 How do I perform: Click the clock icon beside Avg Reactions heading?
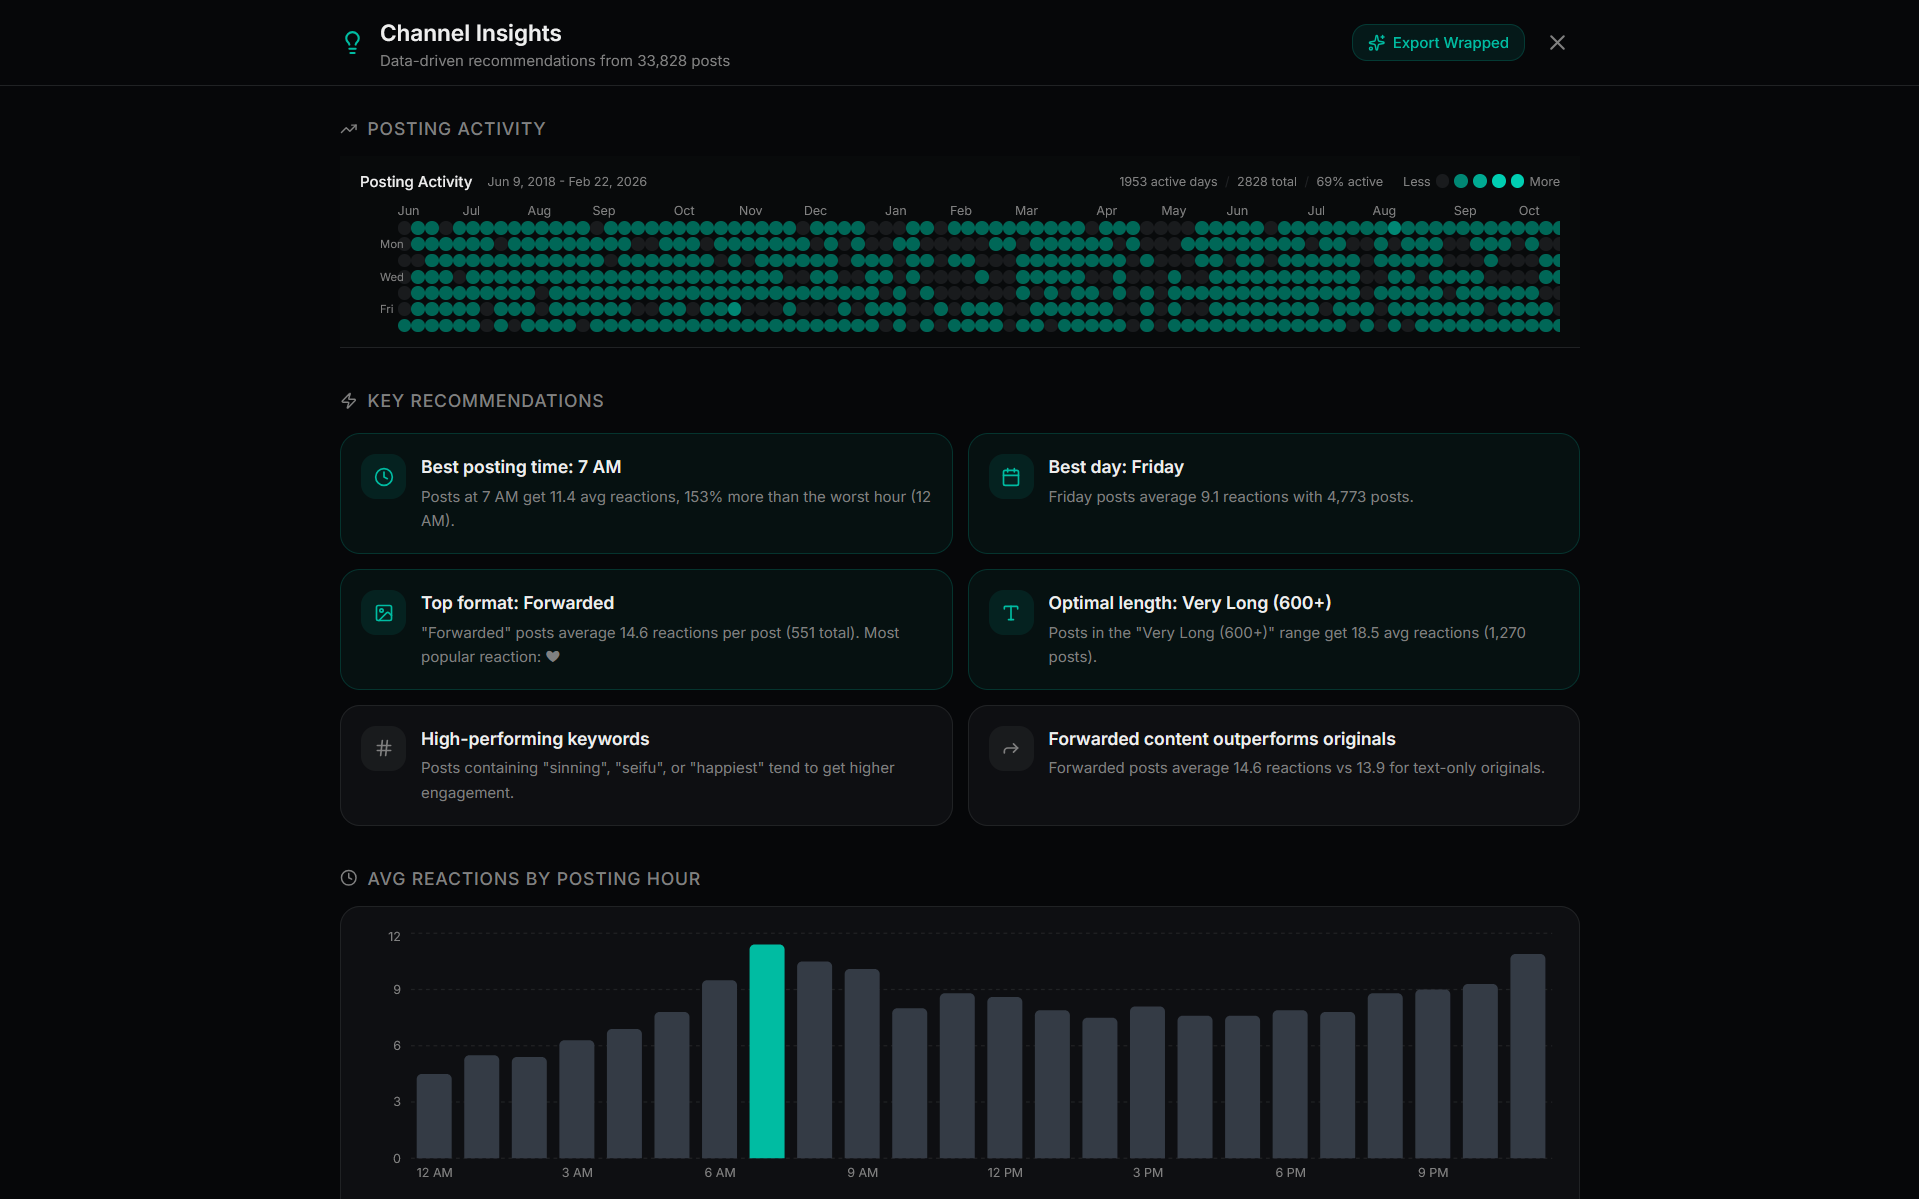click(x=349, y=878)
